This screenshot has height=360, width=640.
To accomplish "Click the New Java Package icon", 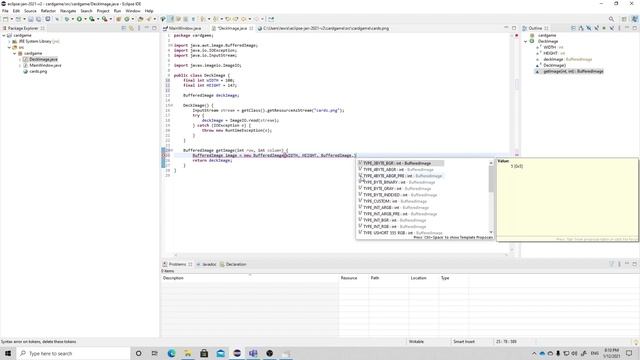I will coord(118,19).
